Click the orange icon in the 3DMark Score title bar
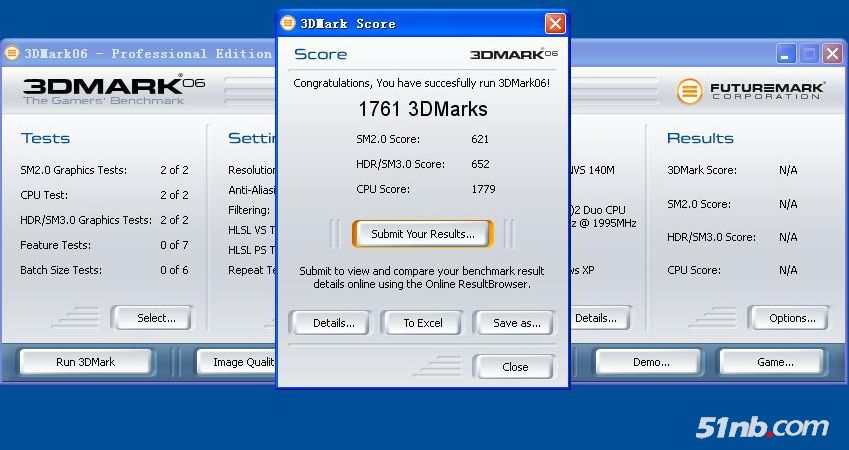 (x=288, y=23)
